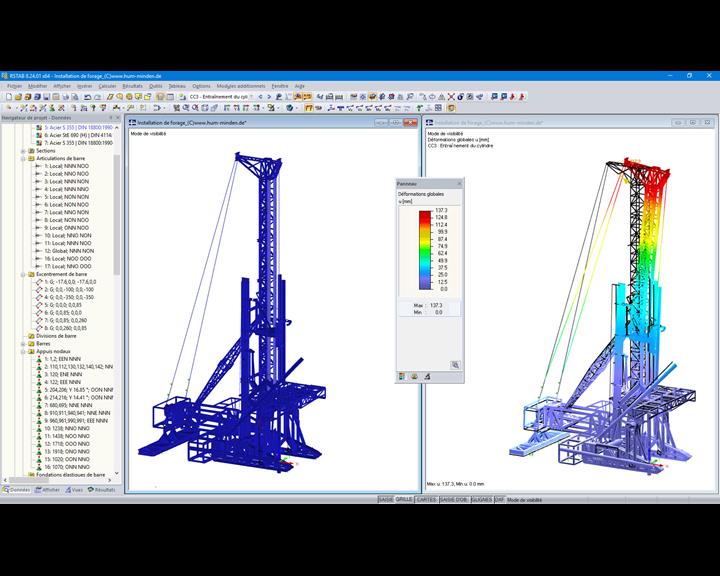Open the Fichier menu

tap(14, 86)
